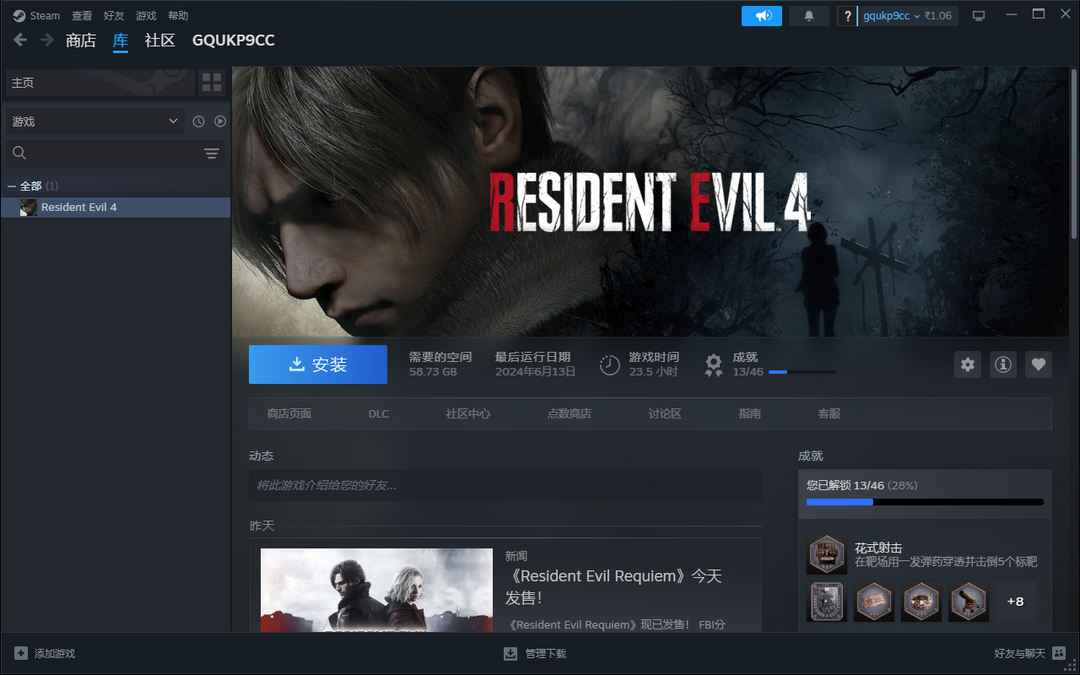Open game settings gear icon
Viewport: 1080px width, 675px height.
click(x=967, y=365)
